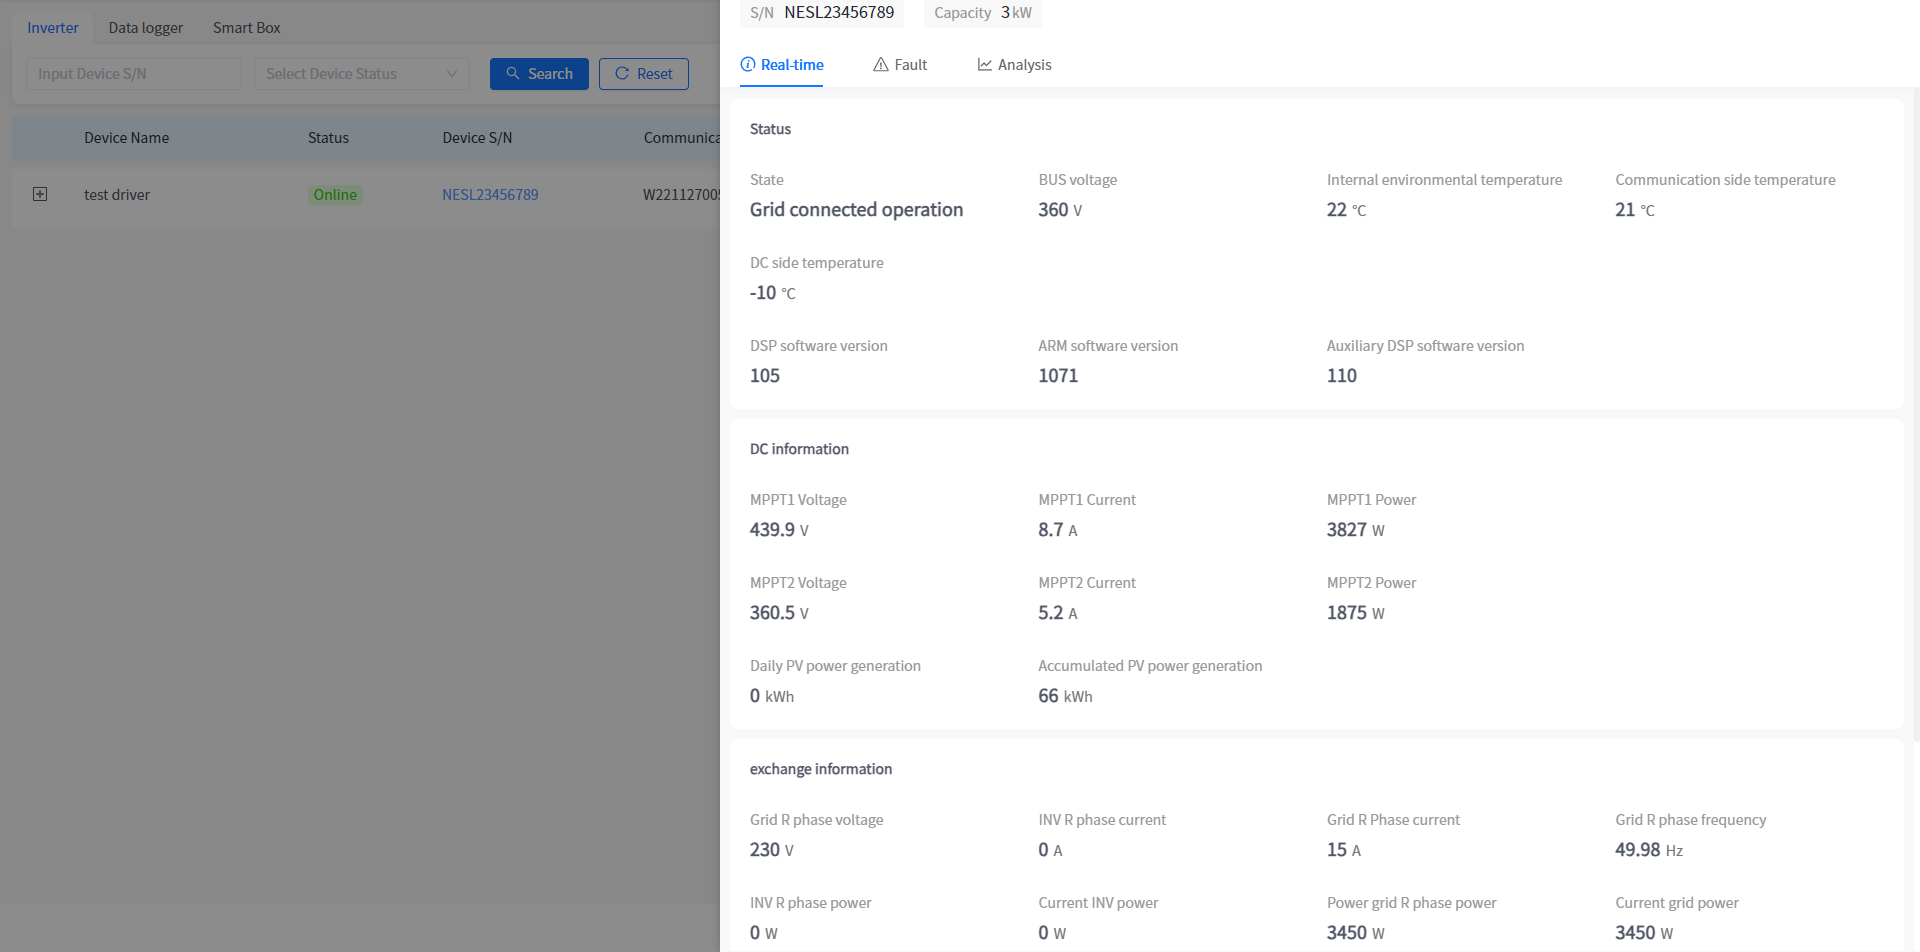1920x952 pixels.
Task: Select the Real-time info icon tab
Action: pyautogui.click(x=781, y=65)
